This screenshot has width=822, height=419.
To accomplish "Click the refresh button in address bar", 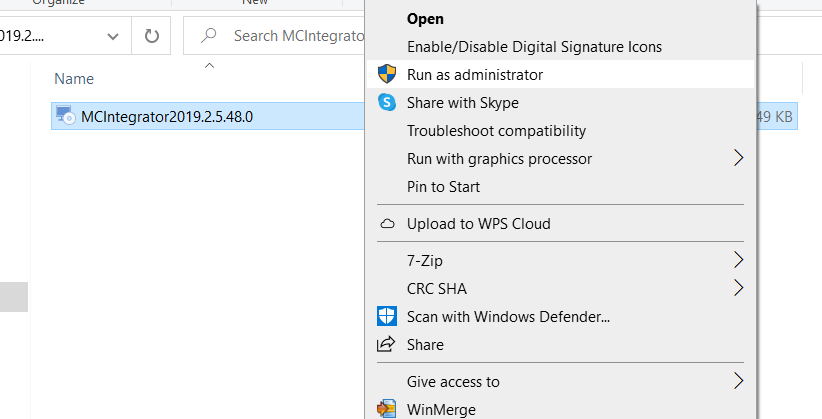I will pos(152,36).
